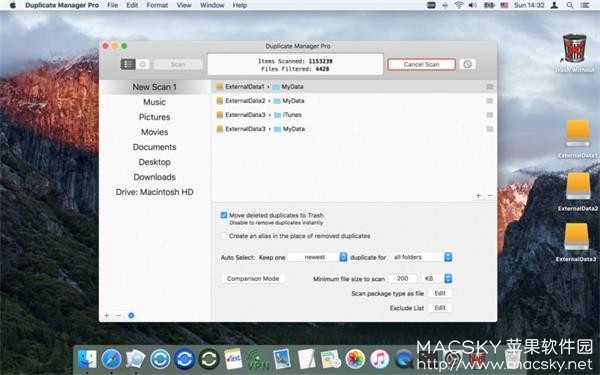
Task: Click the options icon on the ExternalData3 MyData row
Action: [489, 129]
